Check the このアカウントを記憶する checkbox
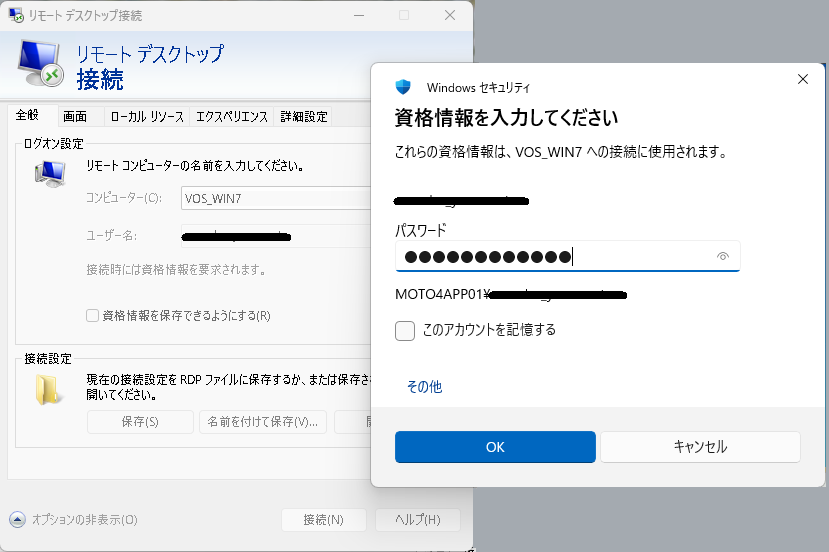 point(405,330)
